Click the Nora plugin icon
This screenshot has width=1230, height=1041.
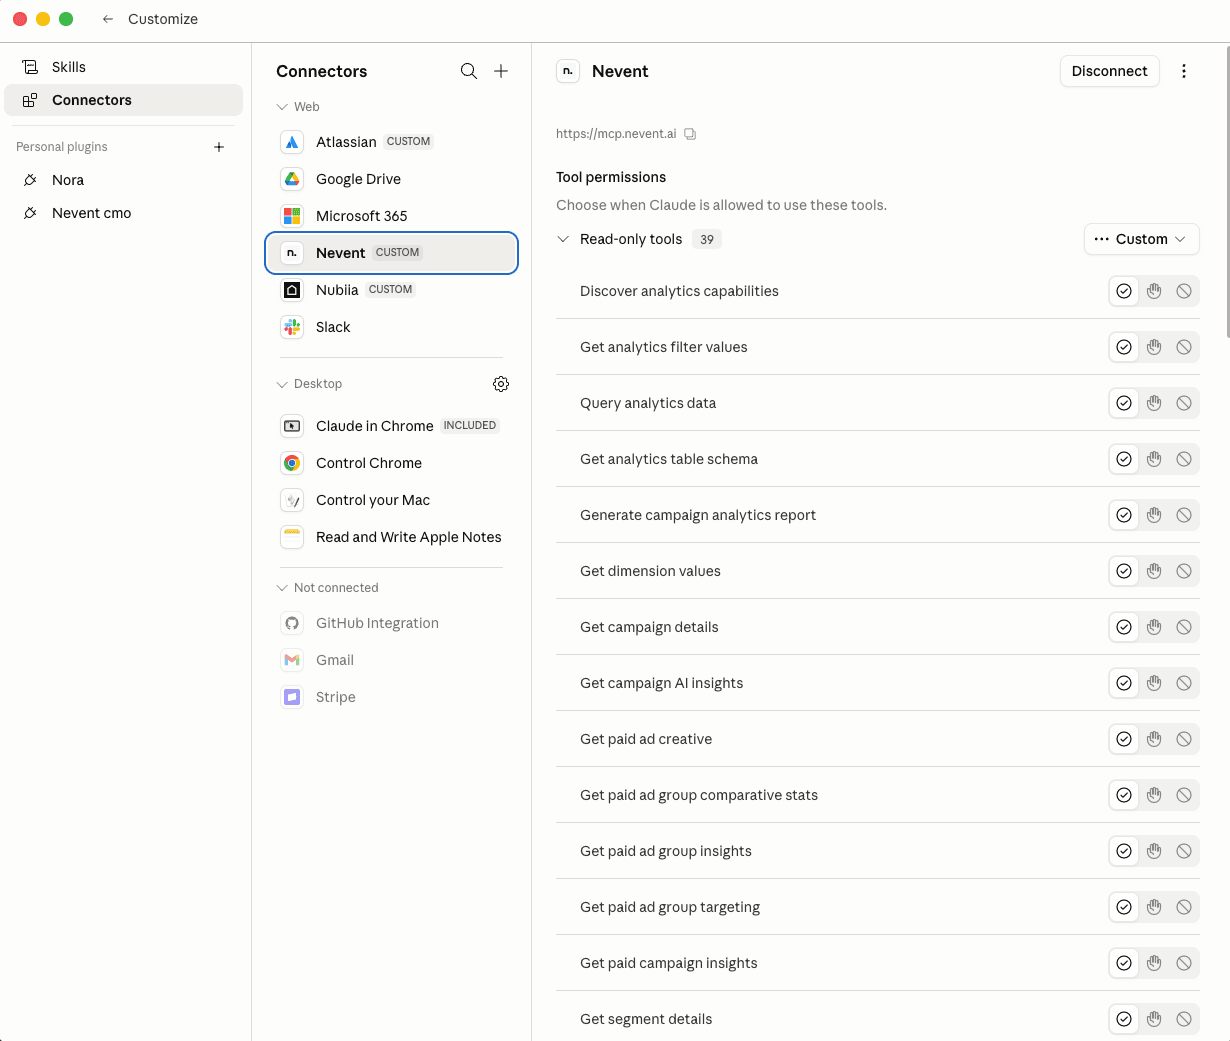click(30, 180)
